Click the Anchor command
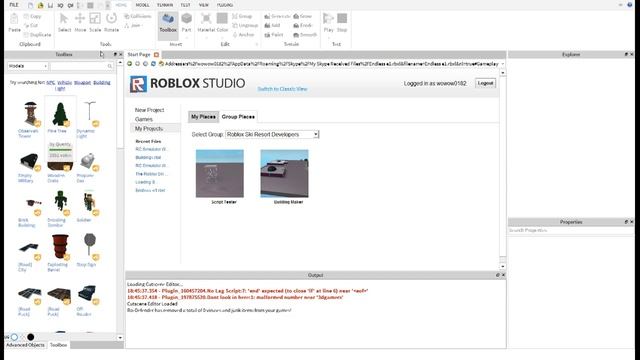Screen dimensions: 640x360 243,35
